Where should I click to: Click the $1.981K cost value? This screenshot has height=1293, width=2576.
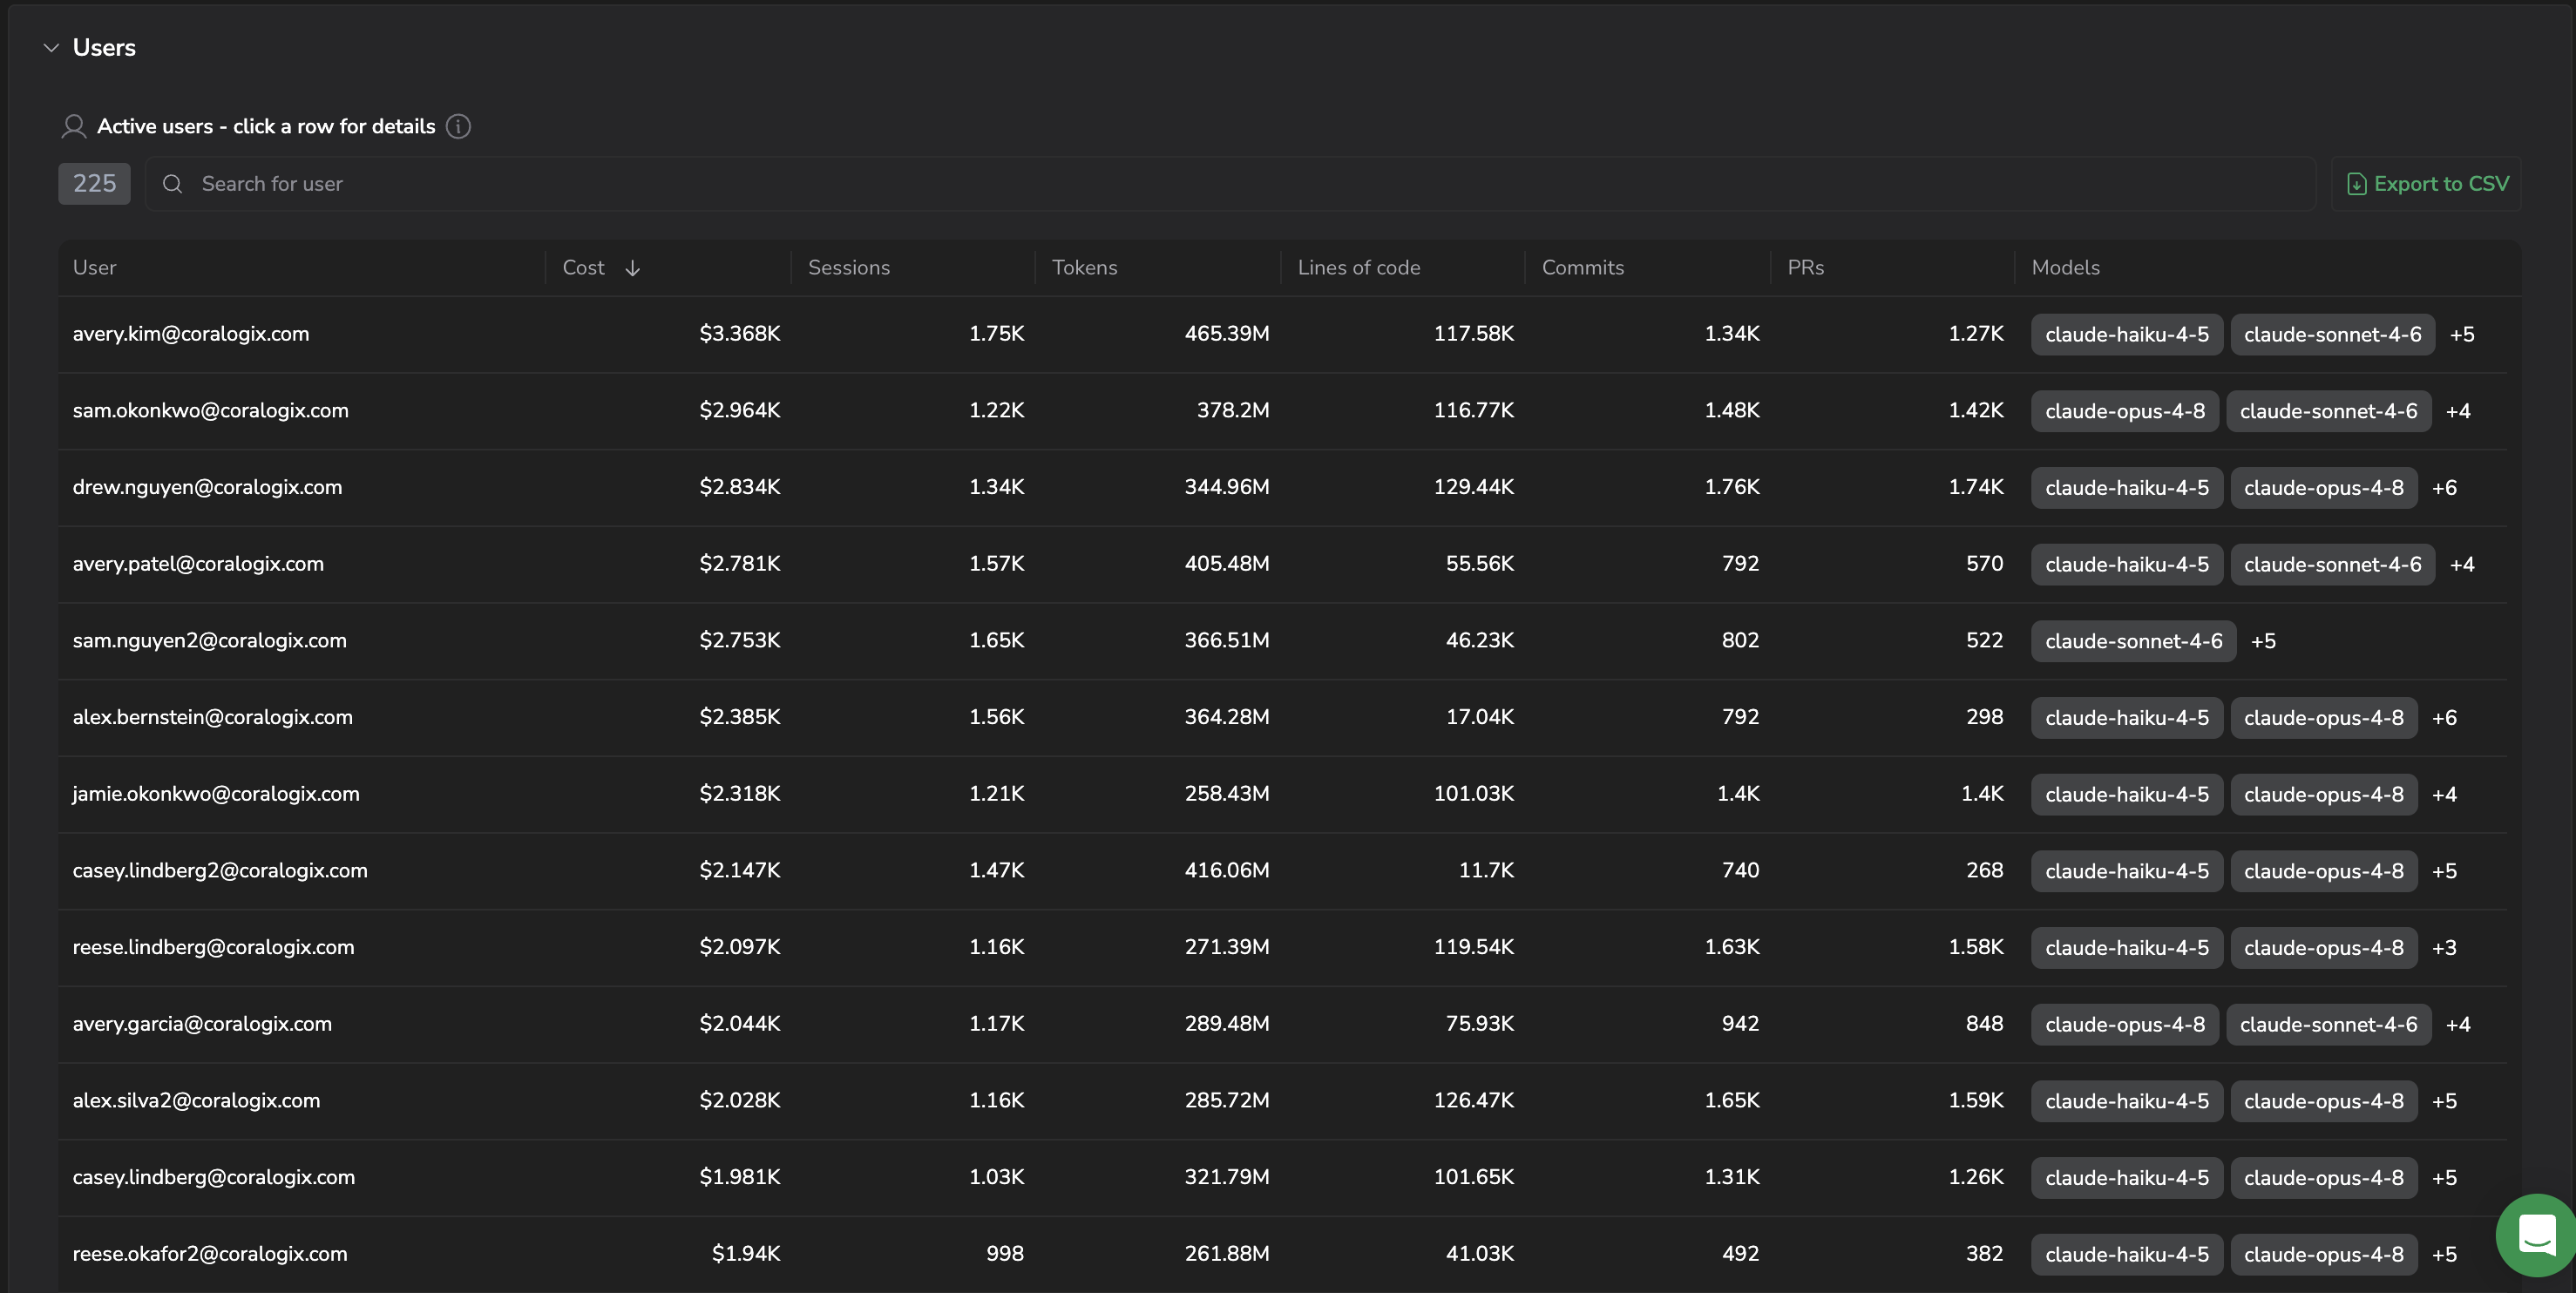[x=740, y=1177]
